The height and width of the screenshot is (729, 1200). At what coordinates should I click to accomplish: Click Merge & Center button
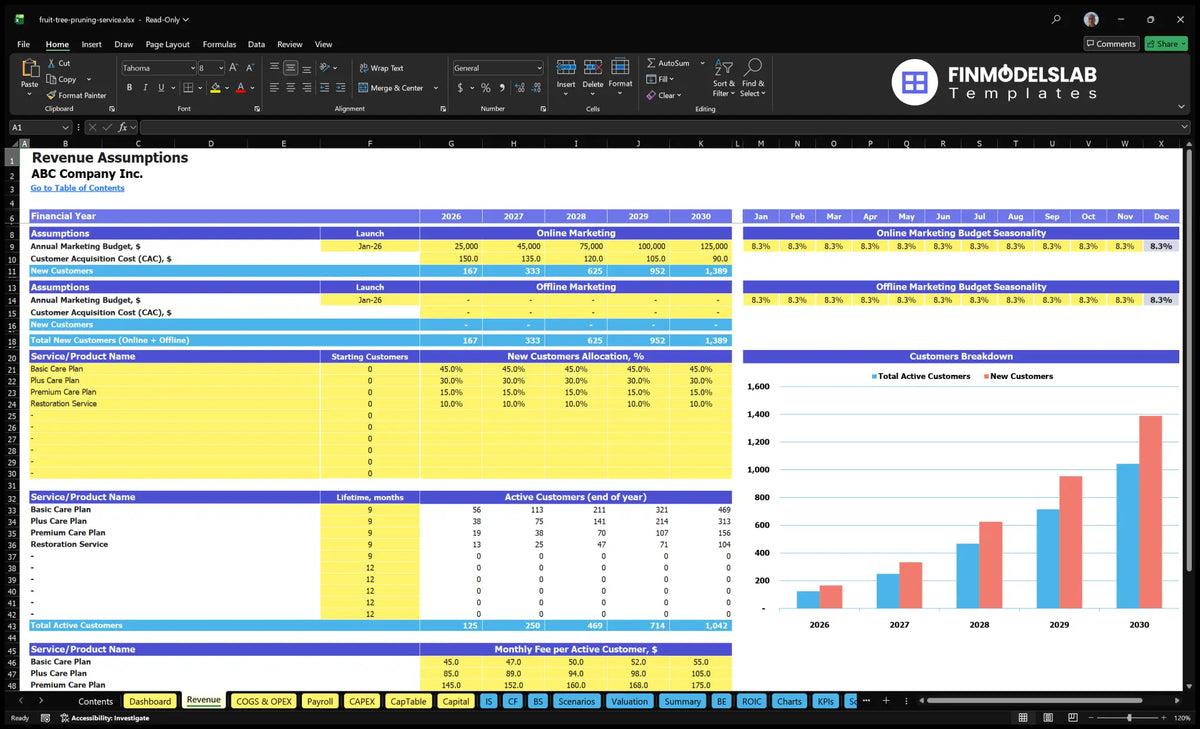tap(391, 88)
